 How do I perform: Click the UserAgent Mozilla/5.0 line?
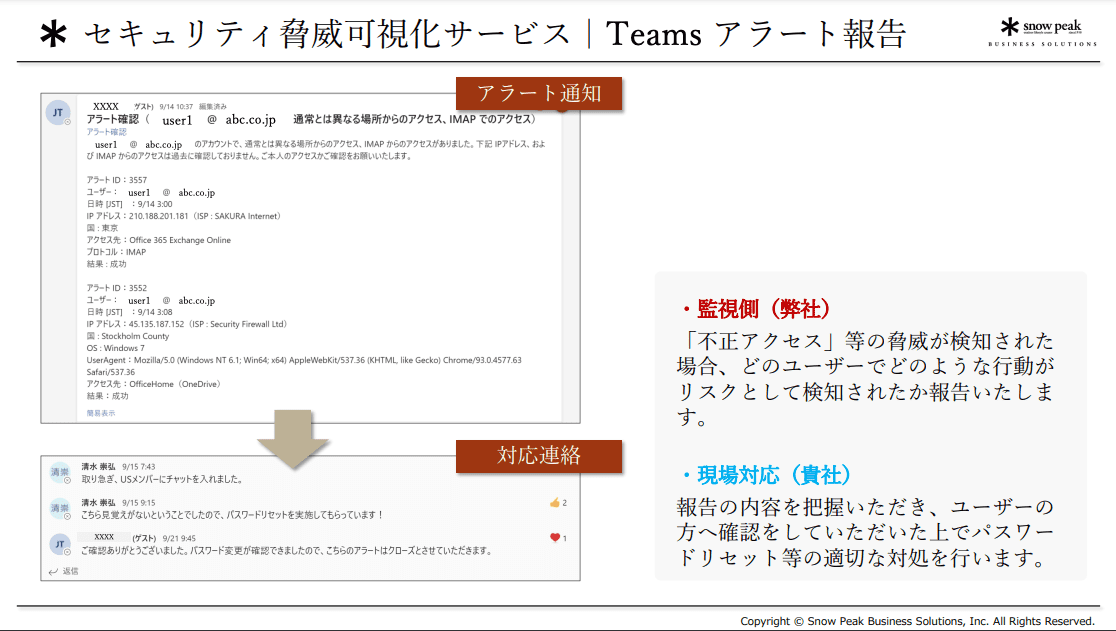304,361
